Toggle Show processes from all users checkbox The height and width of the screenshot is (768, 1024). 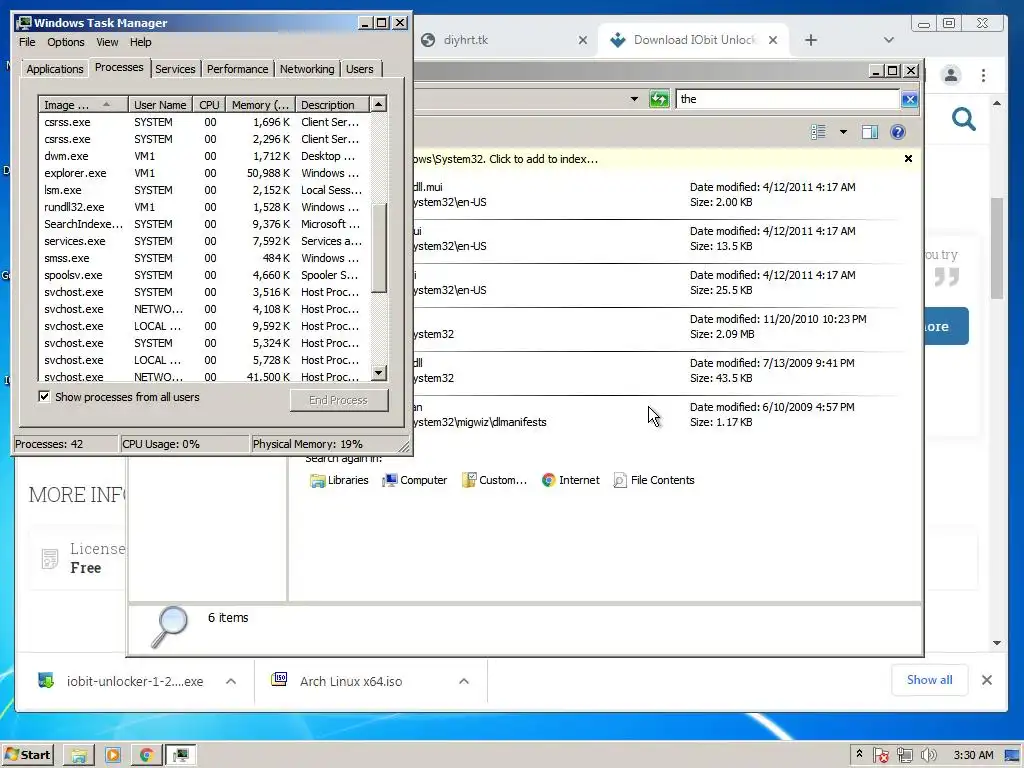(x=44, y=396)
